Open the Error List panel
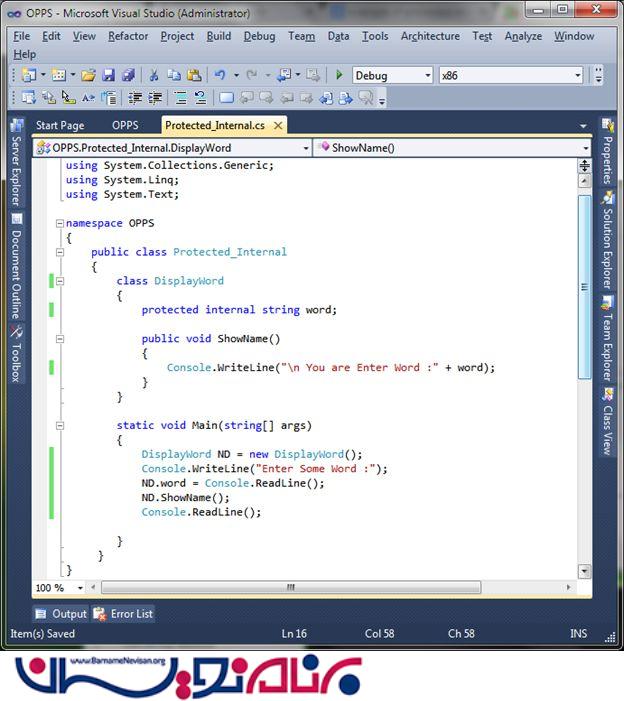Viewport: 624px width, 701px height. coord(124,614)
